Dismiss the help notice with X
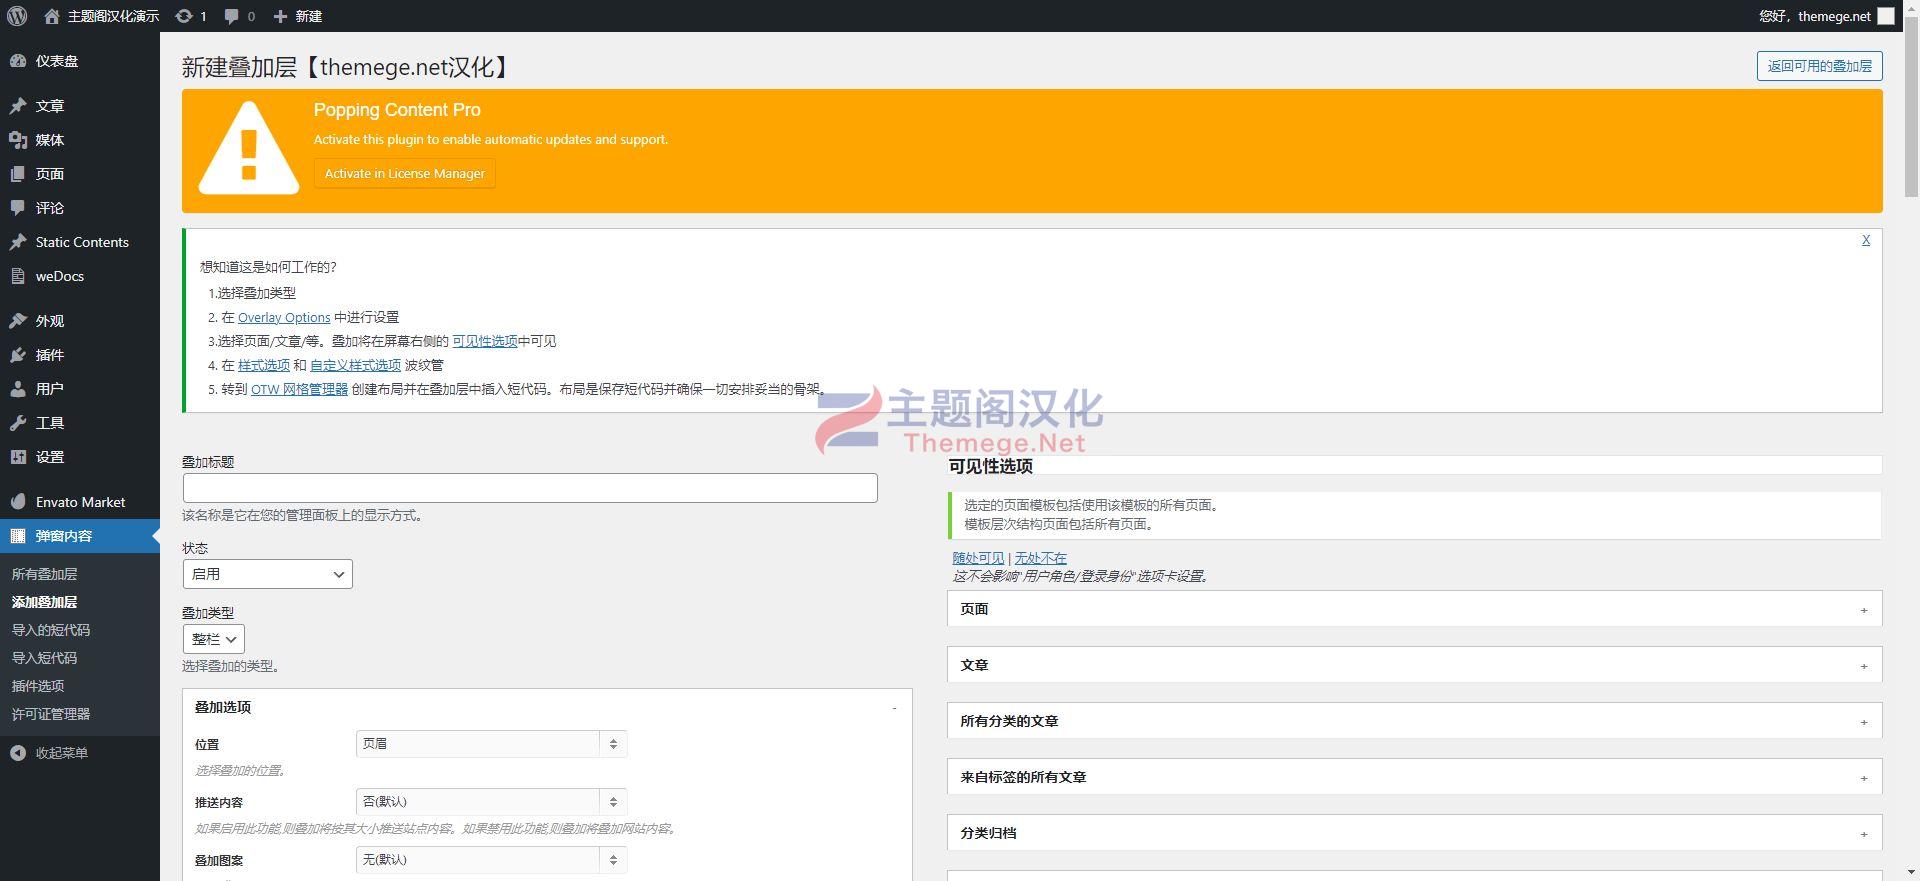The image size is (1920, 881). point(1866,240)
